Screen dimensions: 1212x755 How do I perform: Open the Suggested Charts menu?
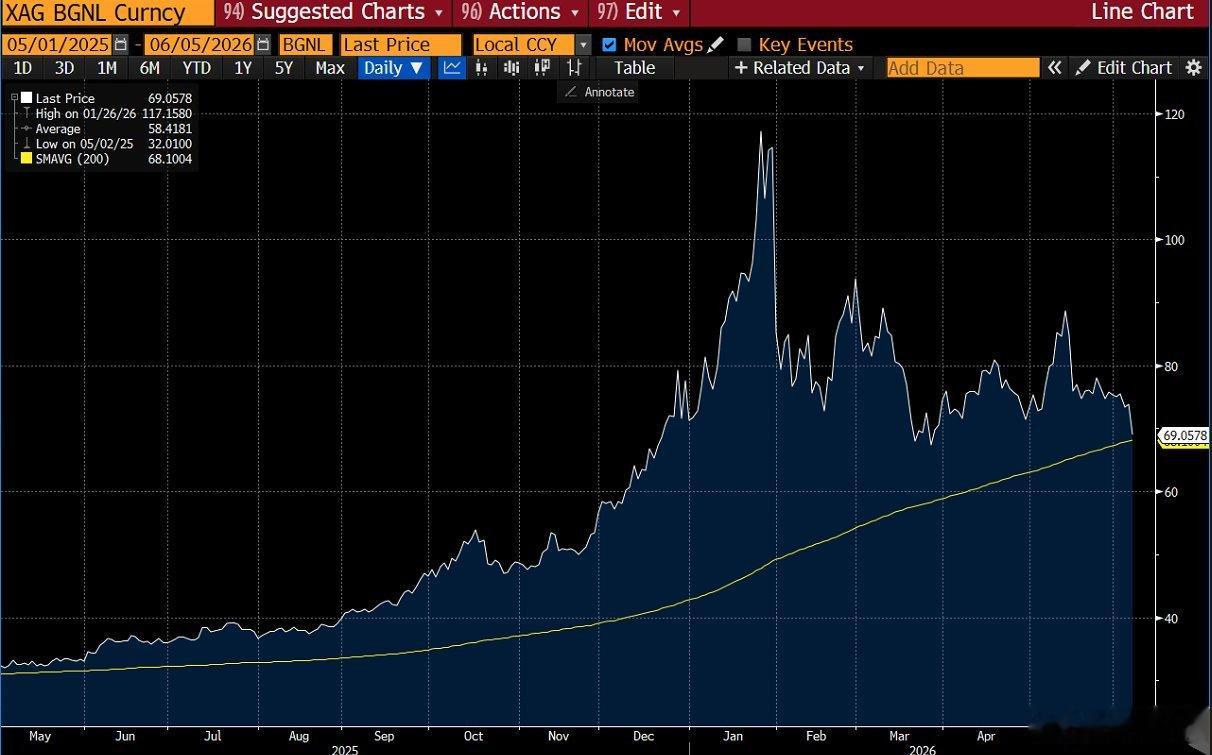[x=333, y=12]
